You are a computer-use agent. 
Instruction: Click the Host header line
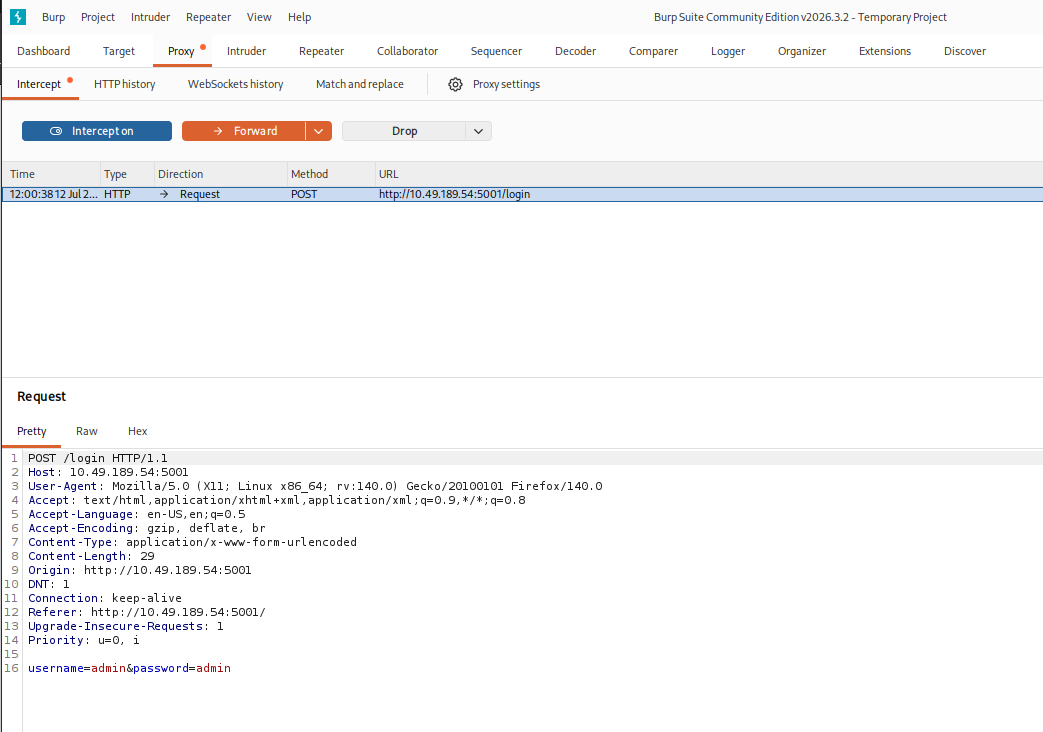(108, 472)
